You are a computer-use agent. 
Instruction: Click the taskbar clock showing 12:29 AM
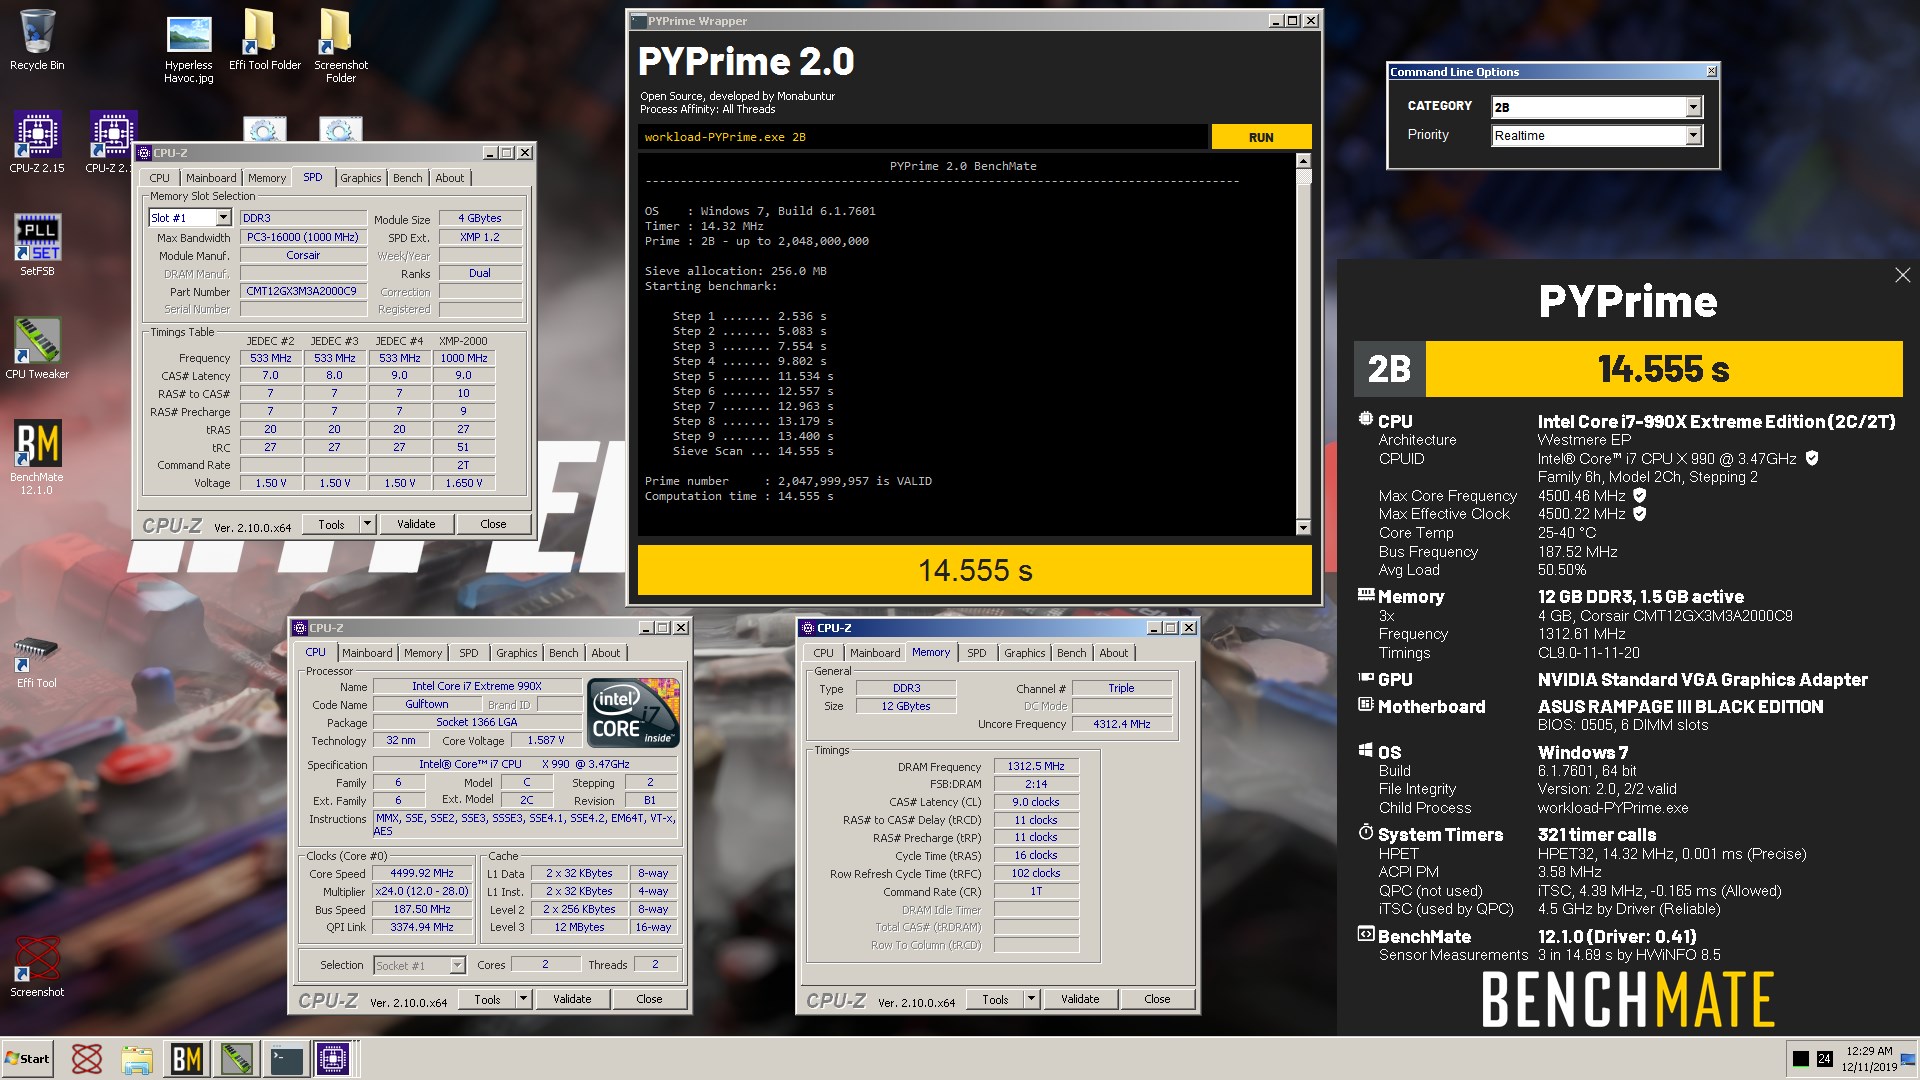pos(1869,1059)
